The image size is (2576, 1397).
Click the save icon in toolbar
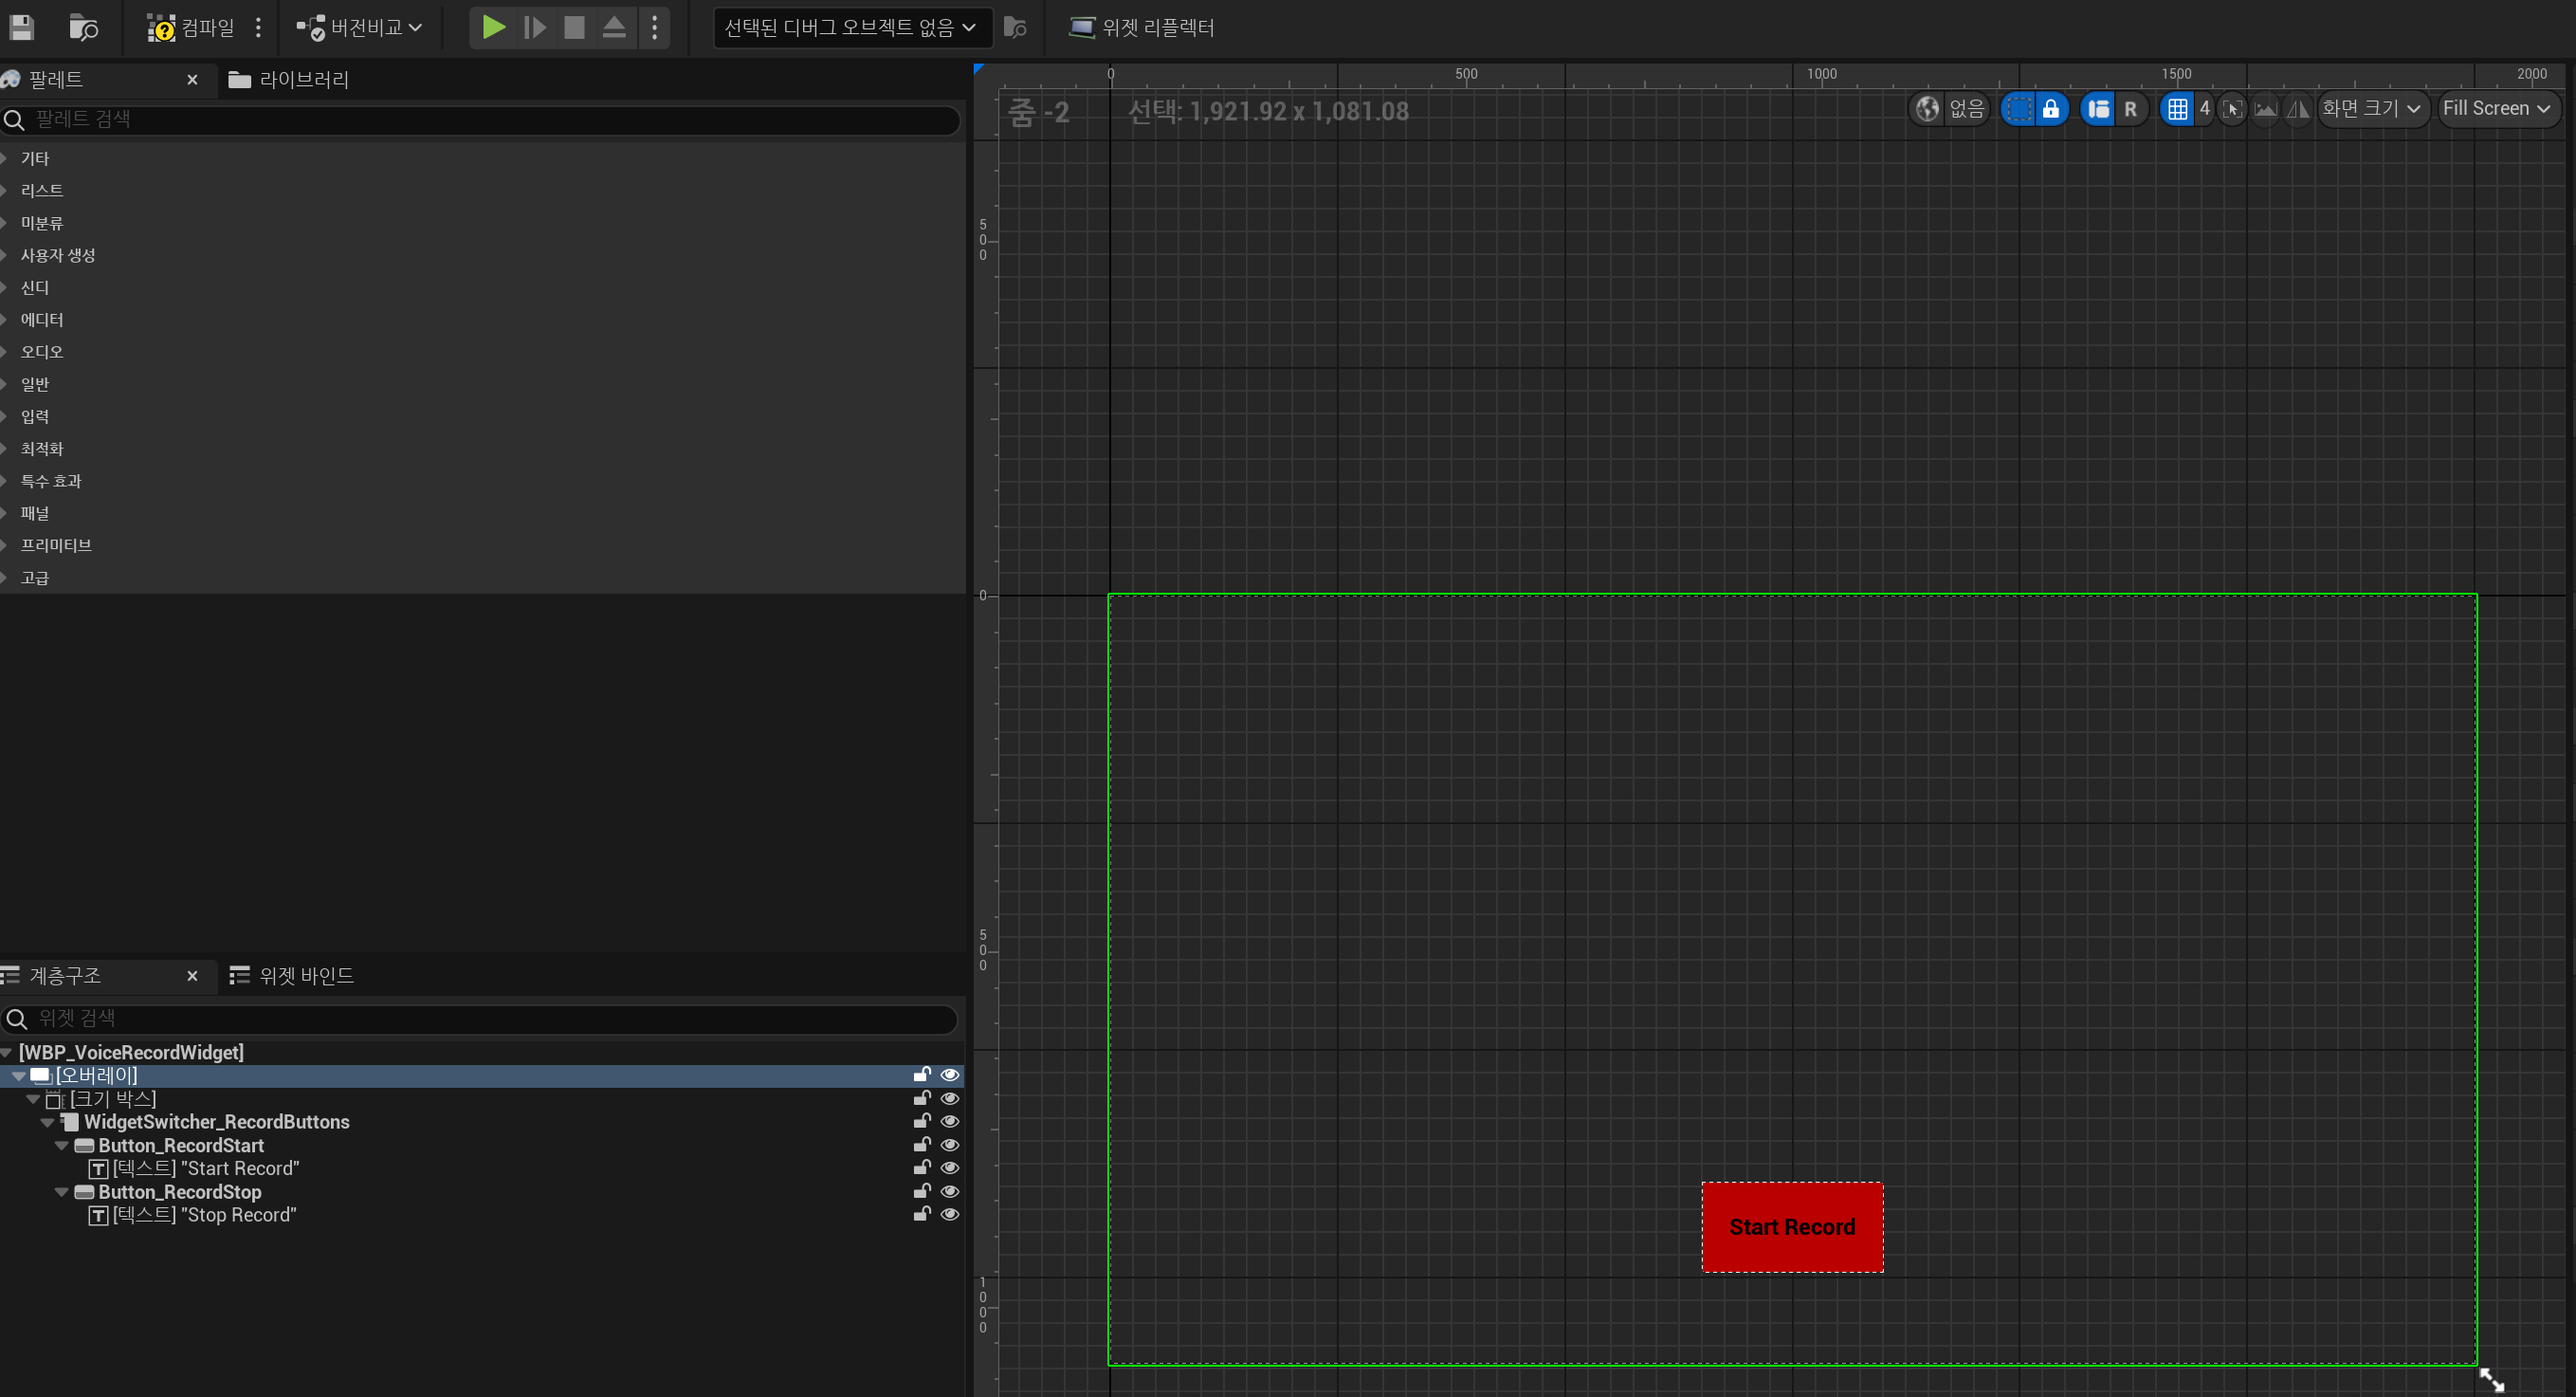pyautogui.click(x=22, y=27)
